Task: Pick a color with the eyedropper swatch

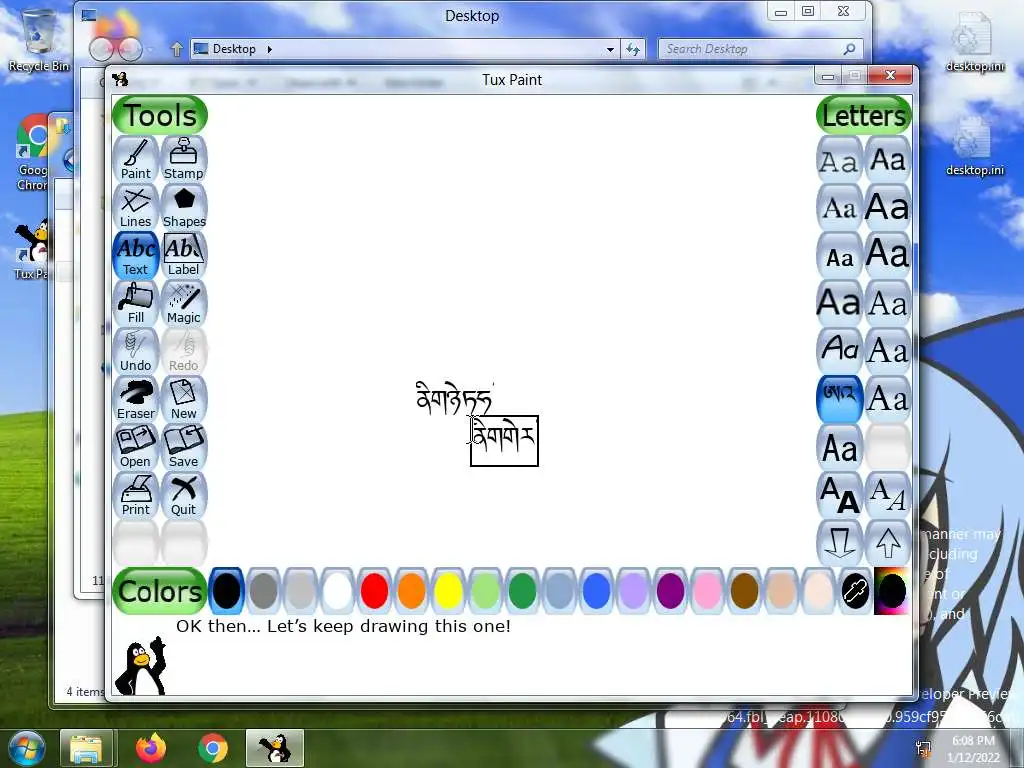Action: 855,591
